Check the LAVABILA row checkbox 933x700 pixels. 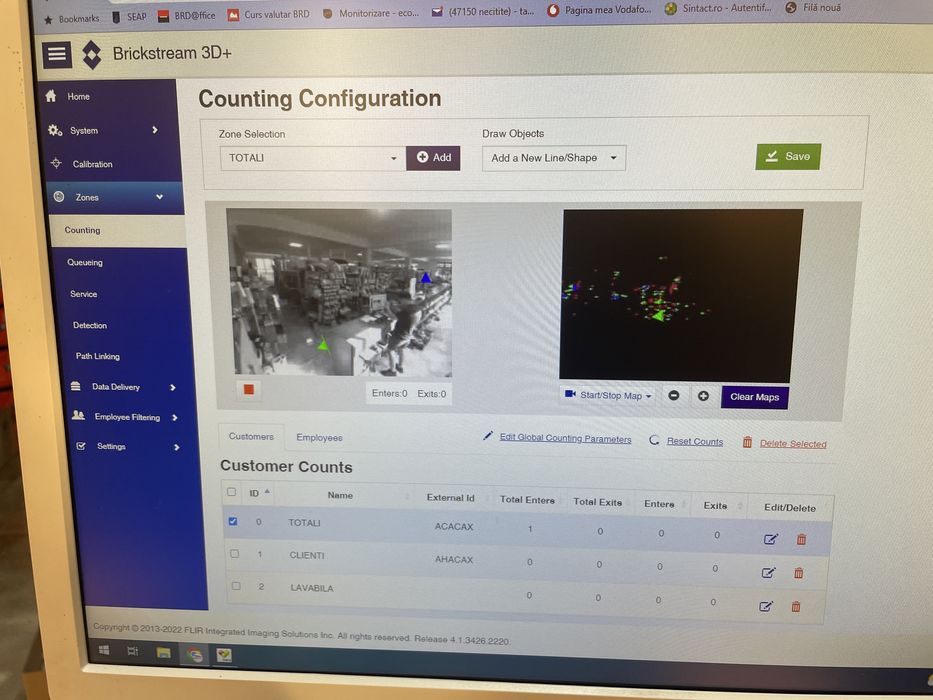click(x=236, y=586)
